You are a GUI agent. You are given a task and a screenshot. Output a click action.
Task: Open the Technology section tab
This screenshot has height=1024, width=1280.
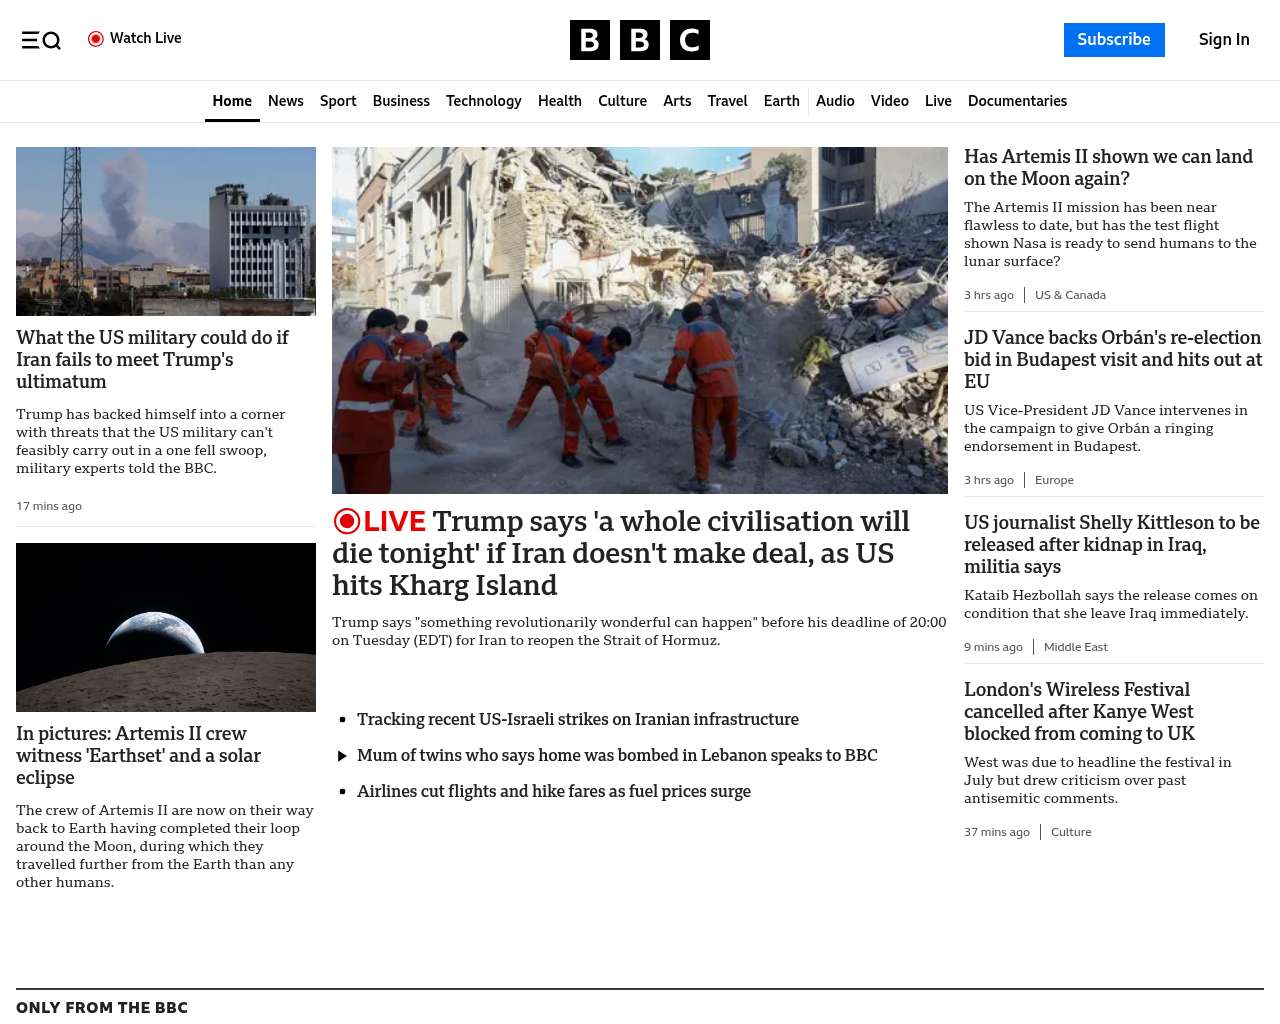[x=483, y=101]
